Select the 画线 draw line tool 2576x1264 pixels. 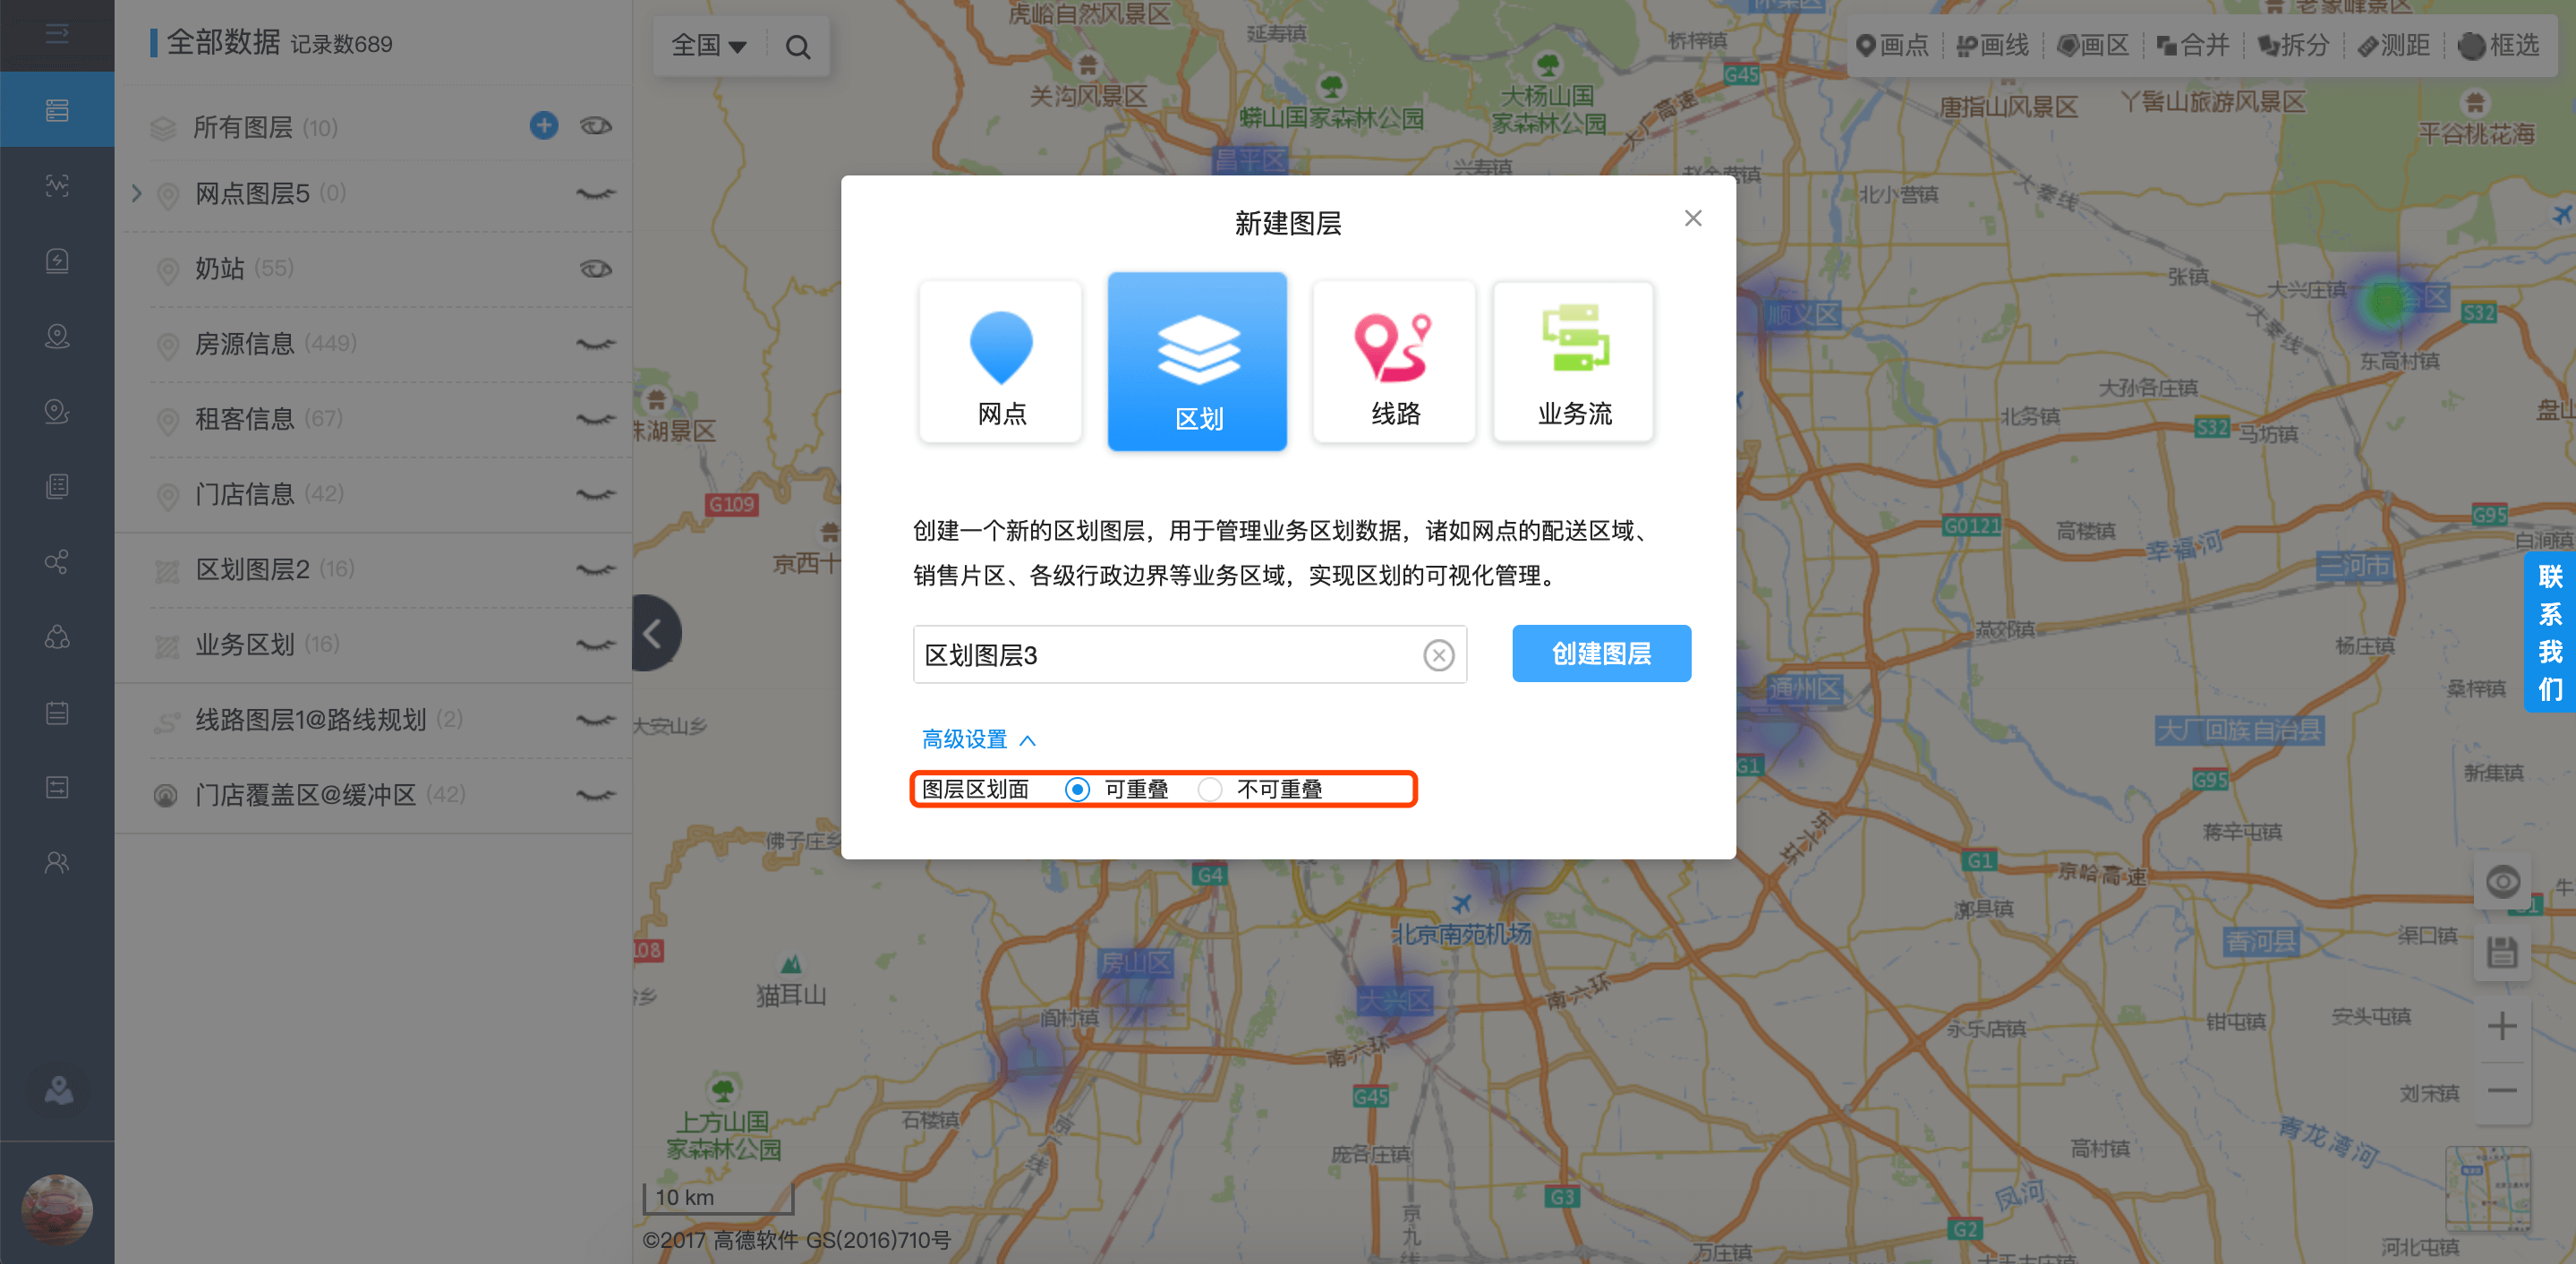1992,46
